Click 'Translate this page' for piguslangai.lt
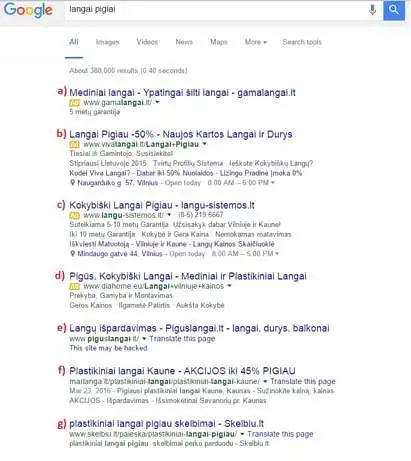This screenshot has width=411, height=461. coord(182,339)
